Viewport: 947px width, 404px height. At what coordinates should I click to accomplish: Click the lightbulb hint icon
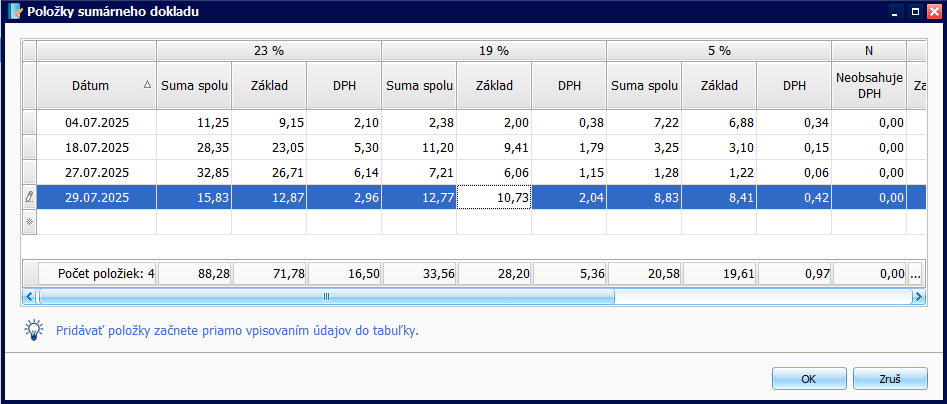(x=35, y=331)
